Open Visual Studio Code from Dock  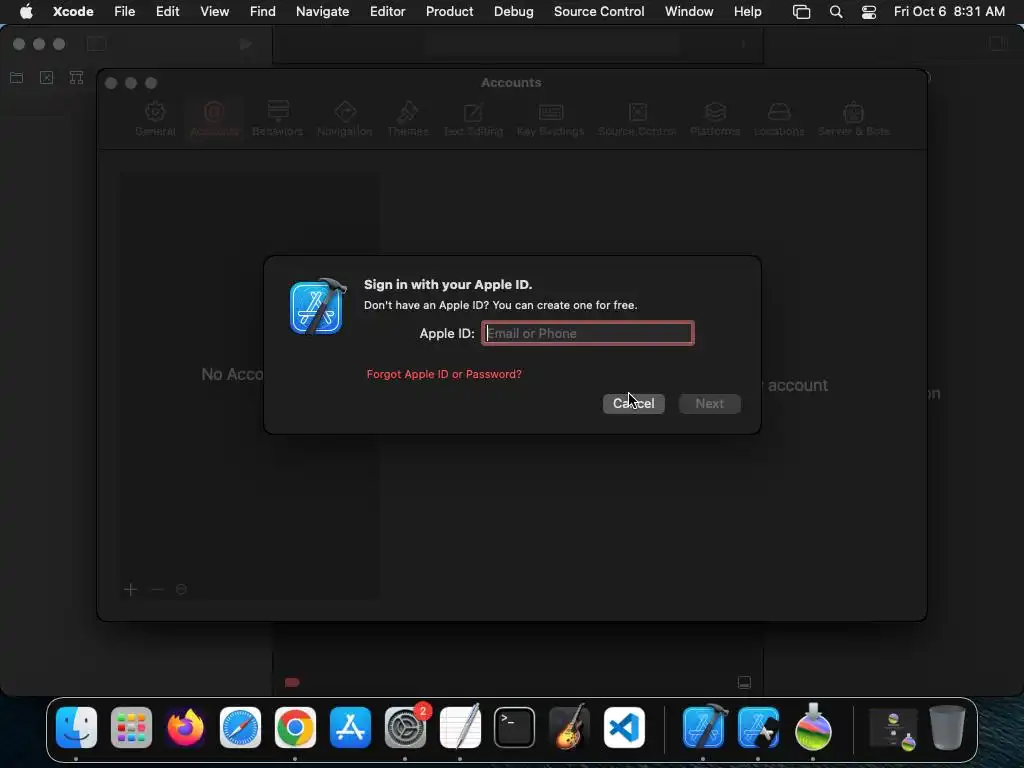coord(624,728)
